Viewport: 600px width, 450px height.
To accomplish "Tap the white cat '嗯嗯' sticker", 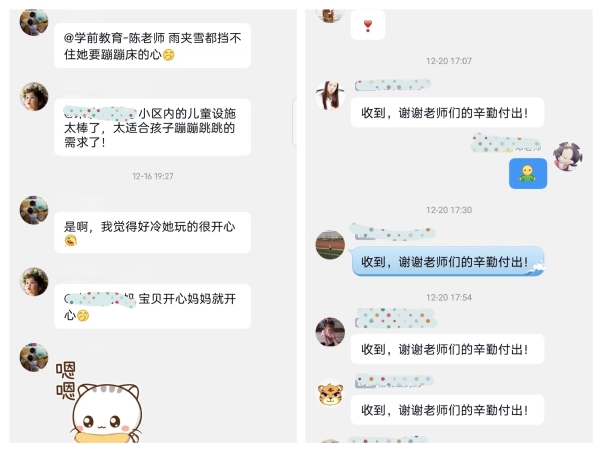I will pos(99,401).
